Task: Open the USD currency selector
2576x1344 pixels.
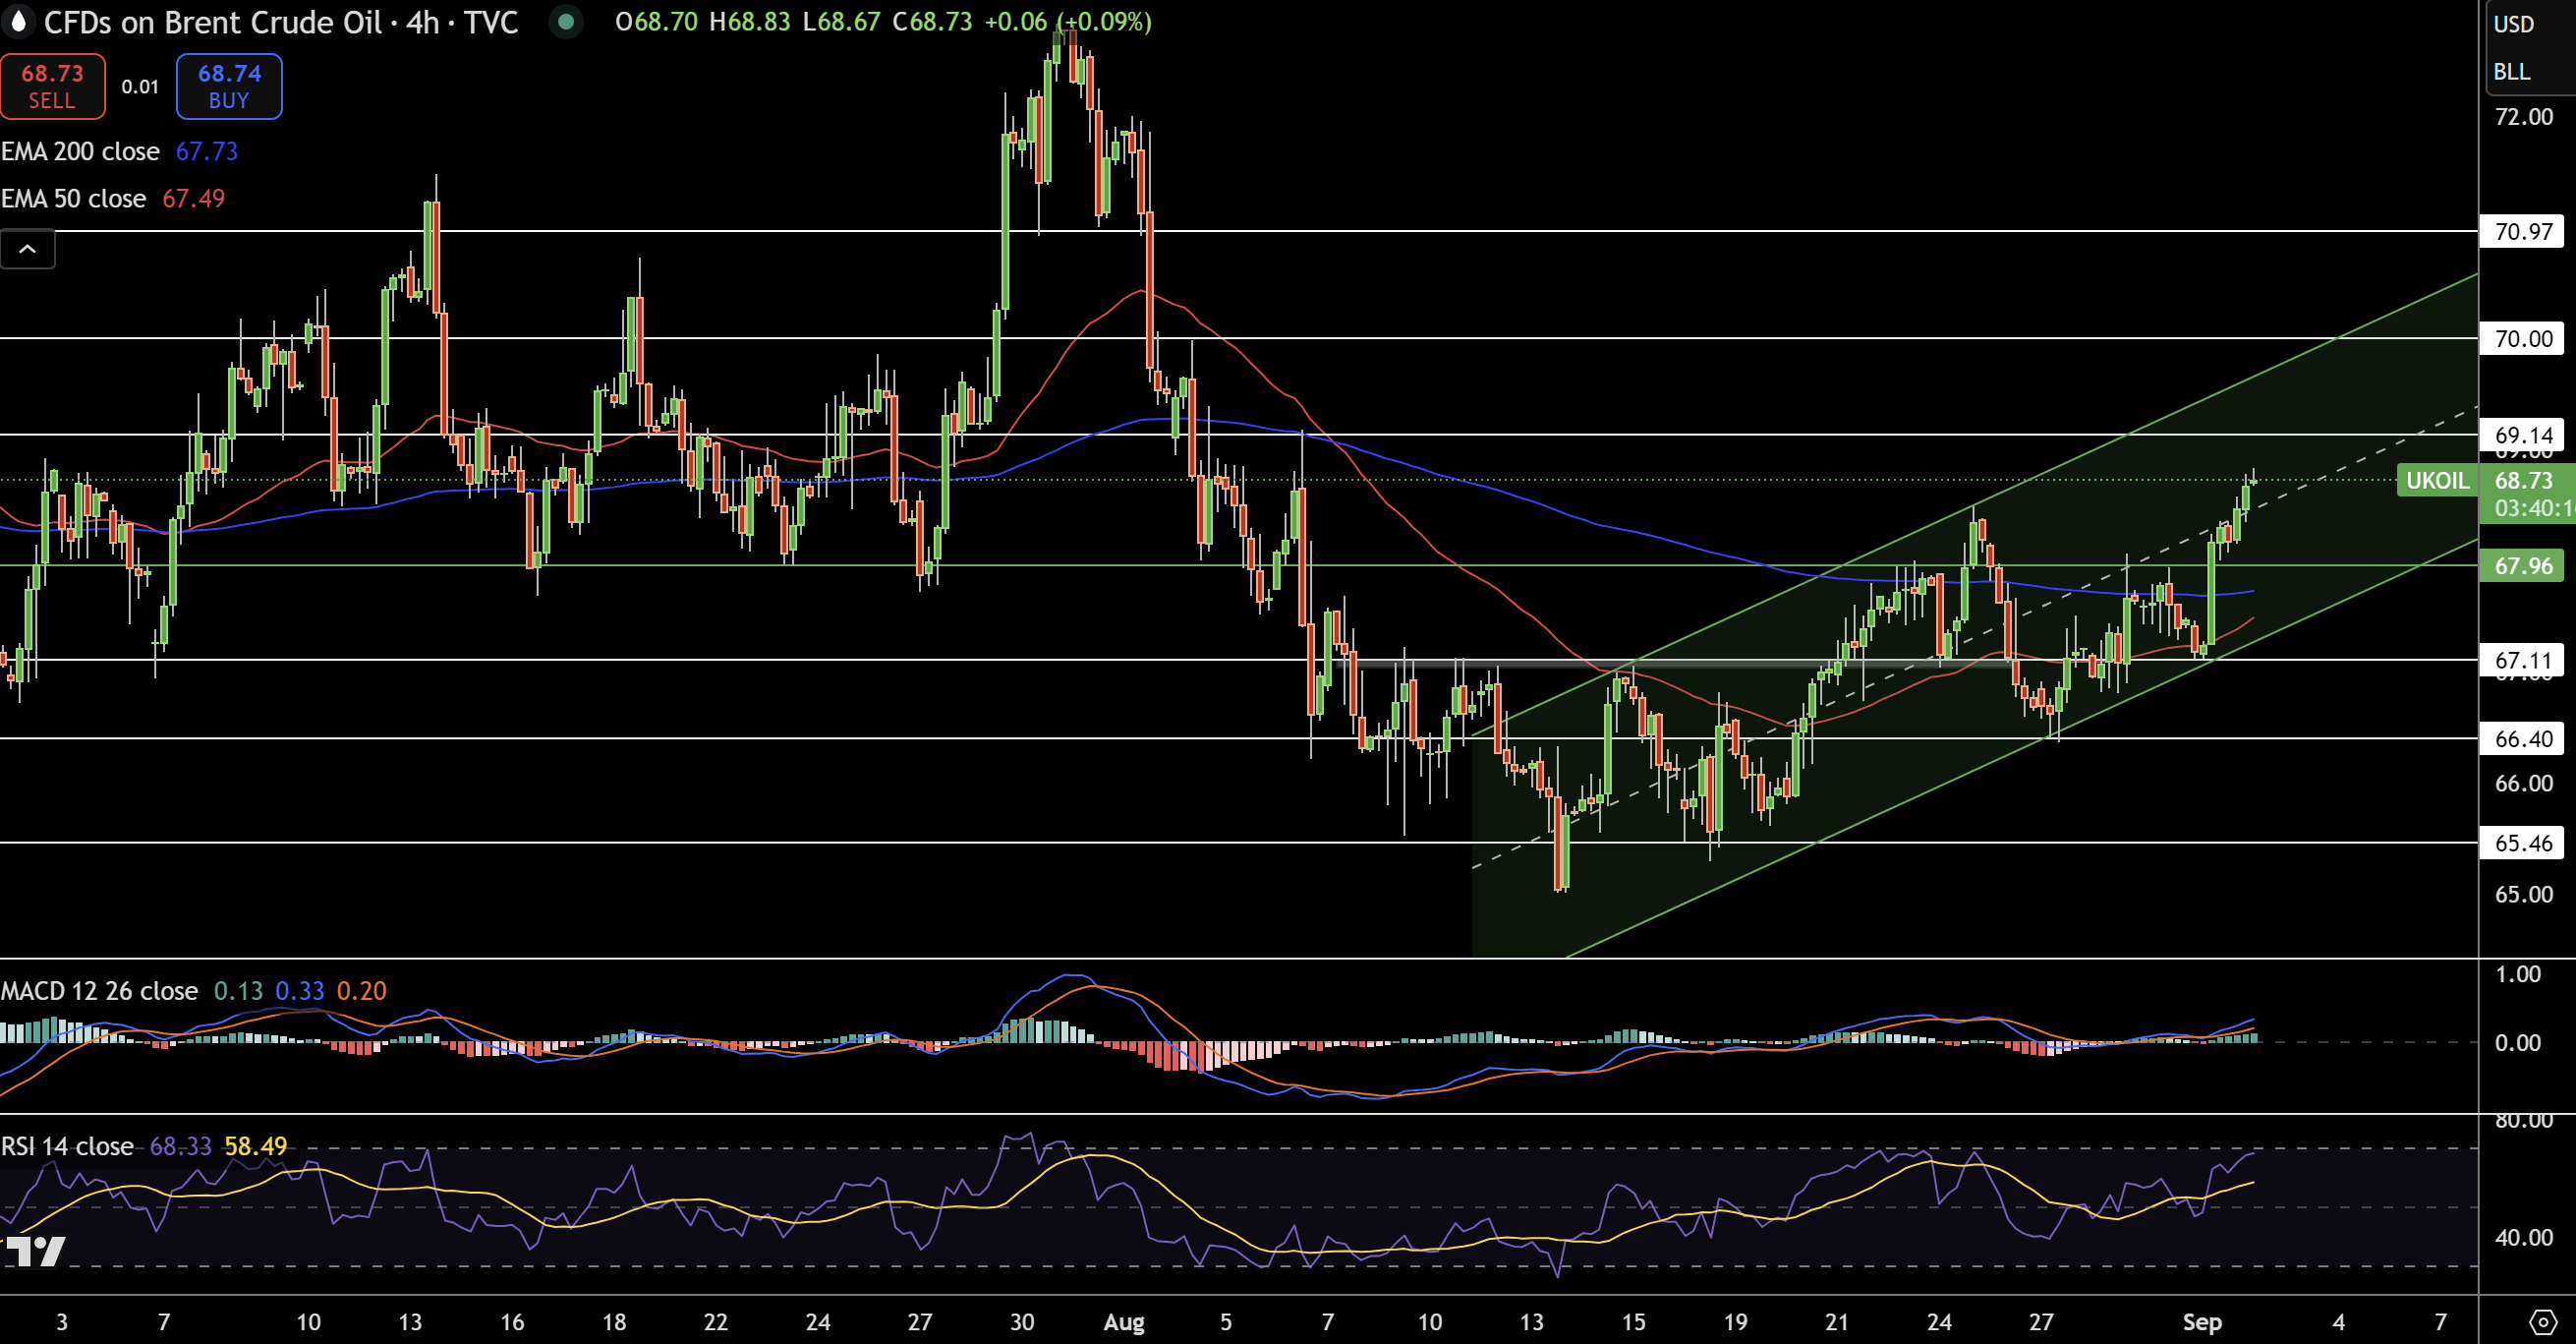Action: [2513, 24]
